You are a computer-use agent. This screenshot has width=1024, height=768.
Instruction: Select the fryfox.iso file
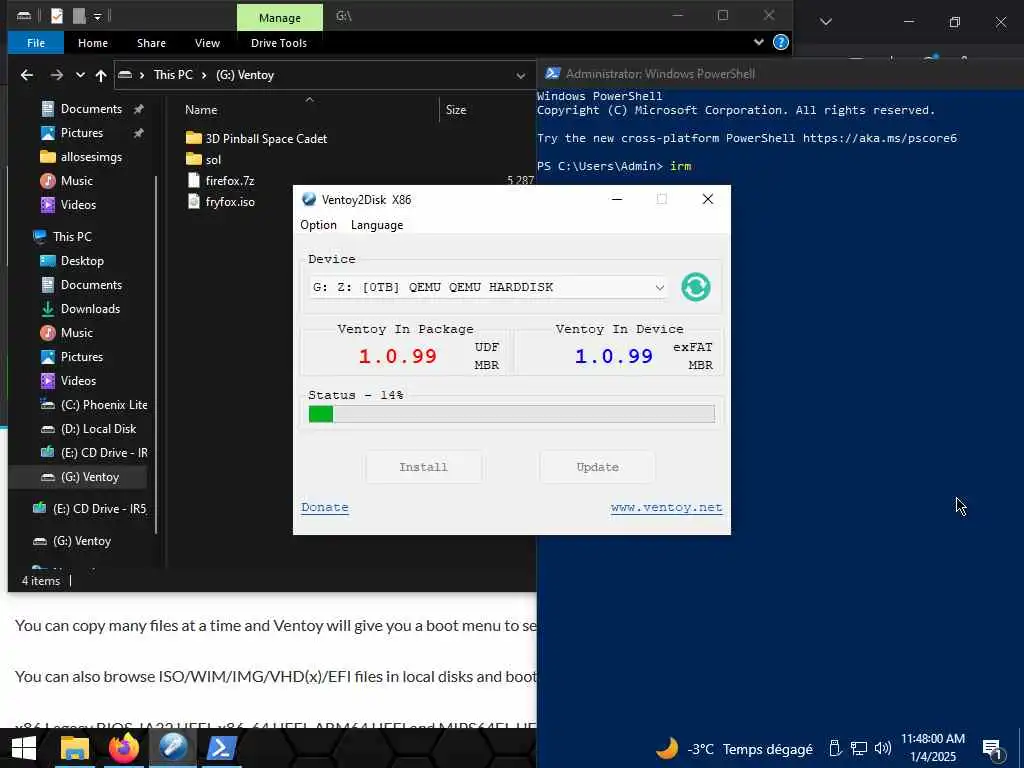point(220,202)
